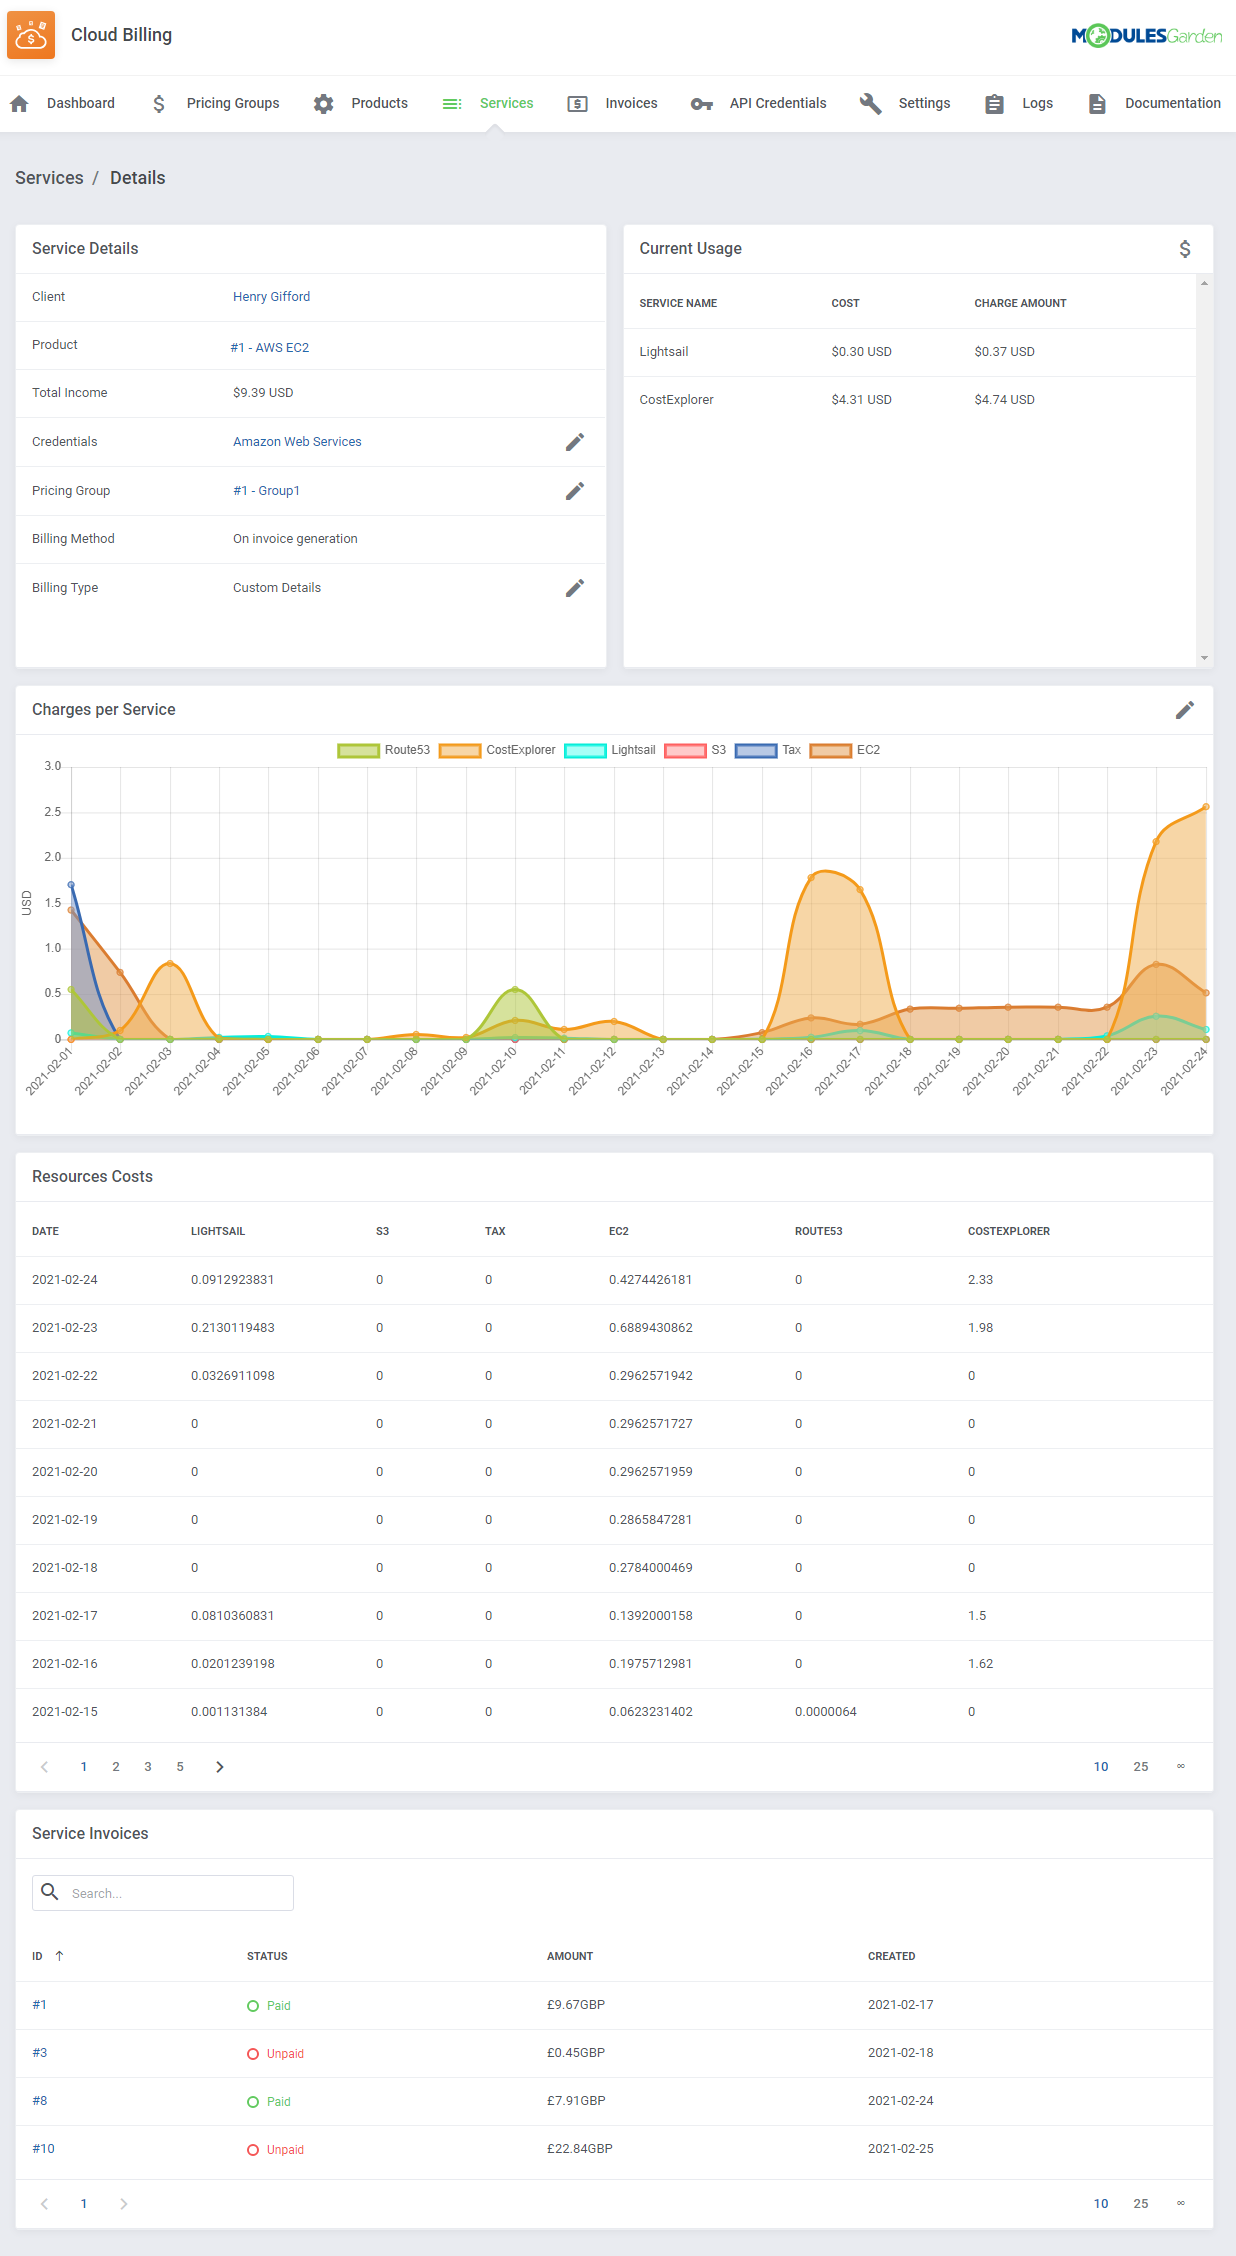Go to next Resources Costs page arrow
1236x2256 pixels.
point(220,1767)
